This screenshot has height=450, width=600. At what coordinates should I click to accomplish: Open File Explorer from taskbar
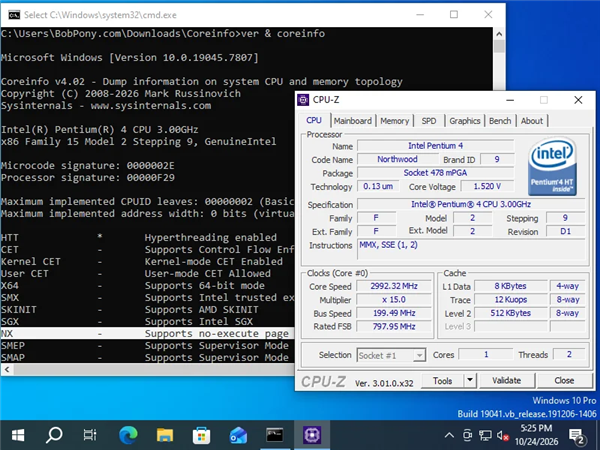(165, 435)
